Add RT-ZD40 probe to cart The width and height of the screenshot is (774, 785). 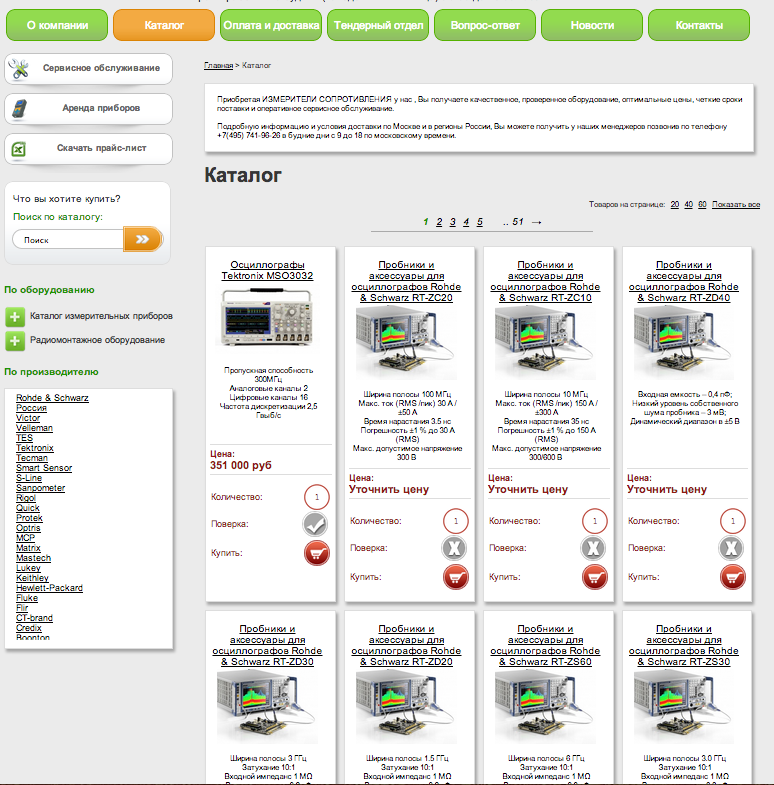click(x=733, y=577)
